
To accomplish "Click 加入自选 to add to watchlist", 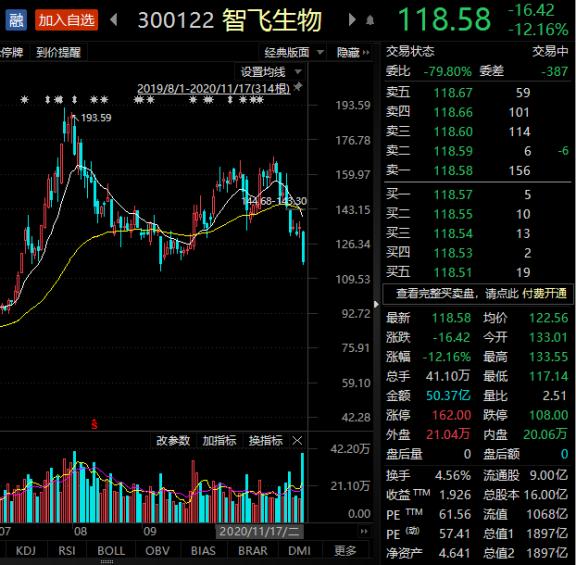I will (x=66, y=20).
